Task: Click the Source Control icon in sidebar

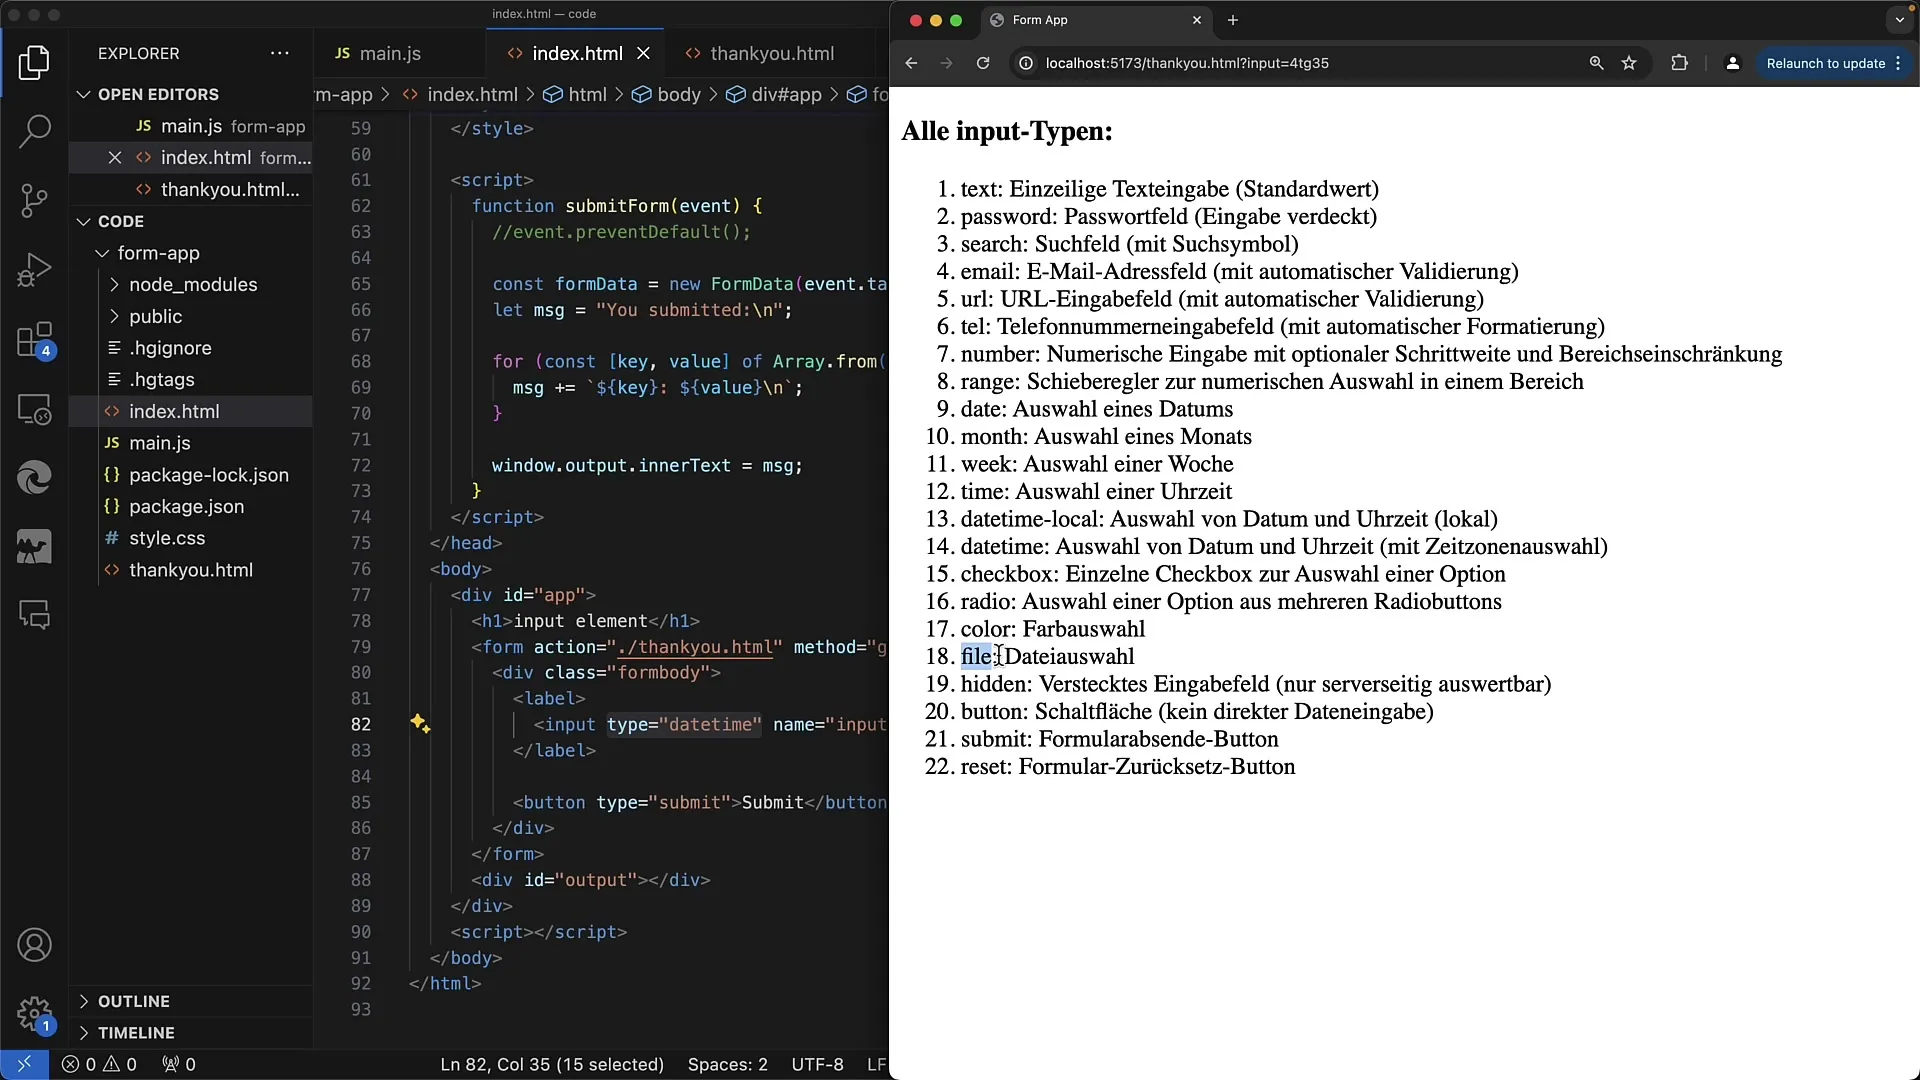Action: tap(36, 200)
